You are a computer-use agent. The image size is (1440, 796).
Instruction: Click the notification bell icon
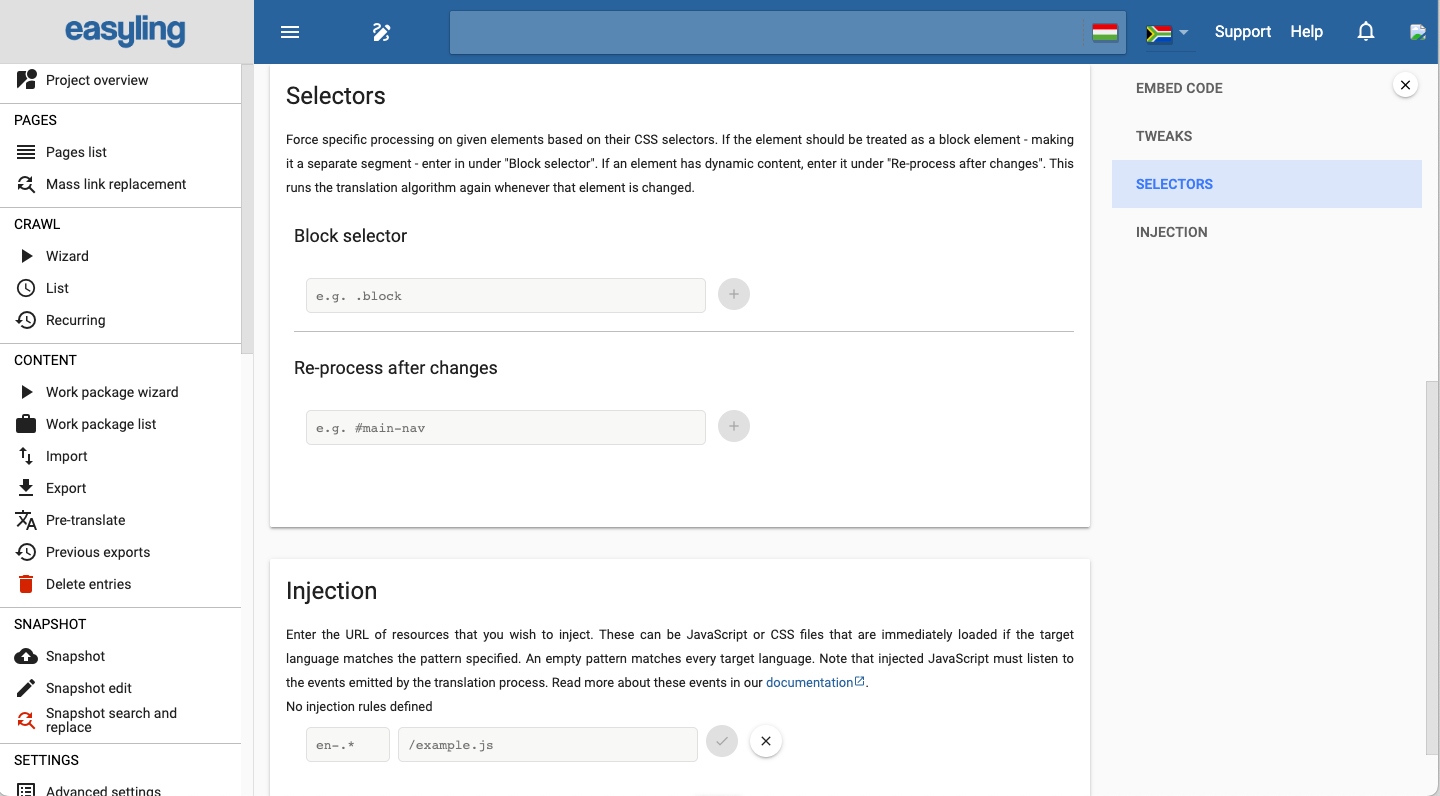[x=1365, y=31]
